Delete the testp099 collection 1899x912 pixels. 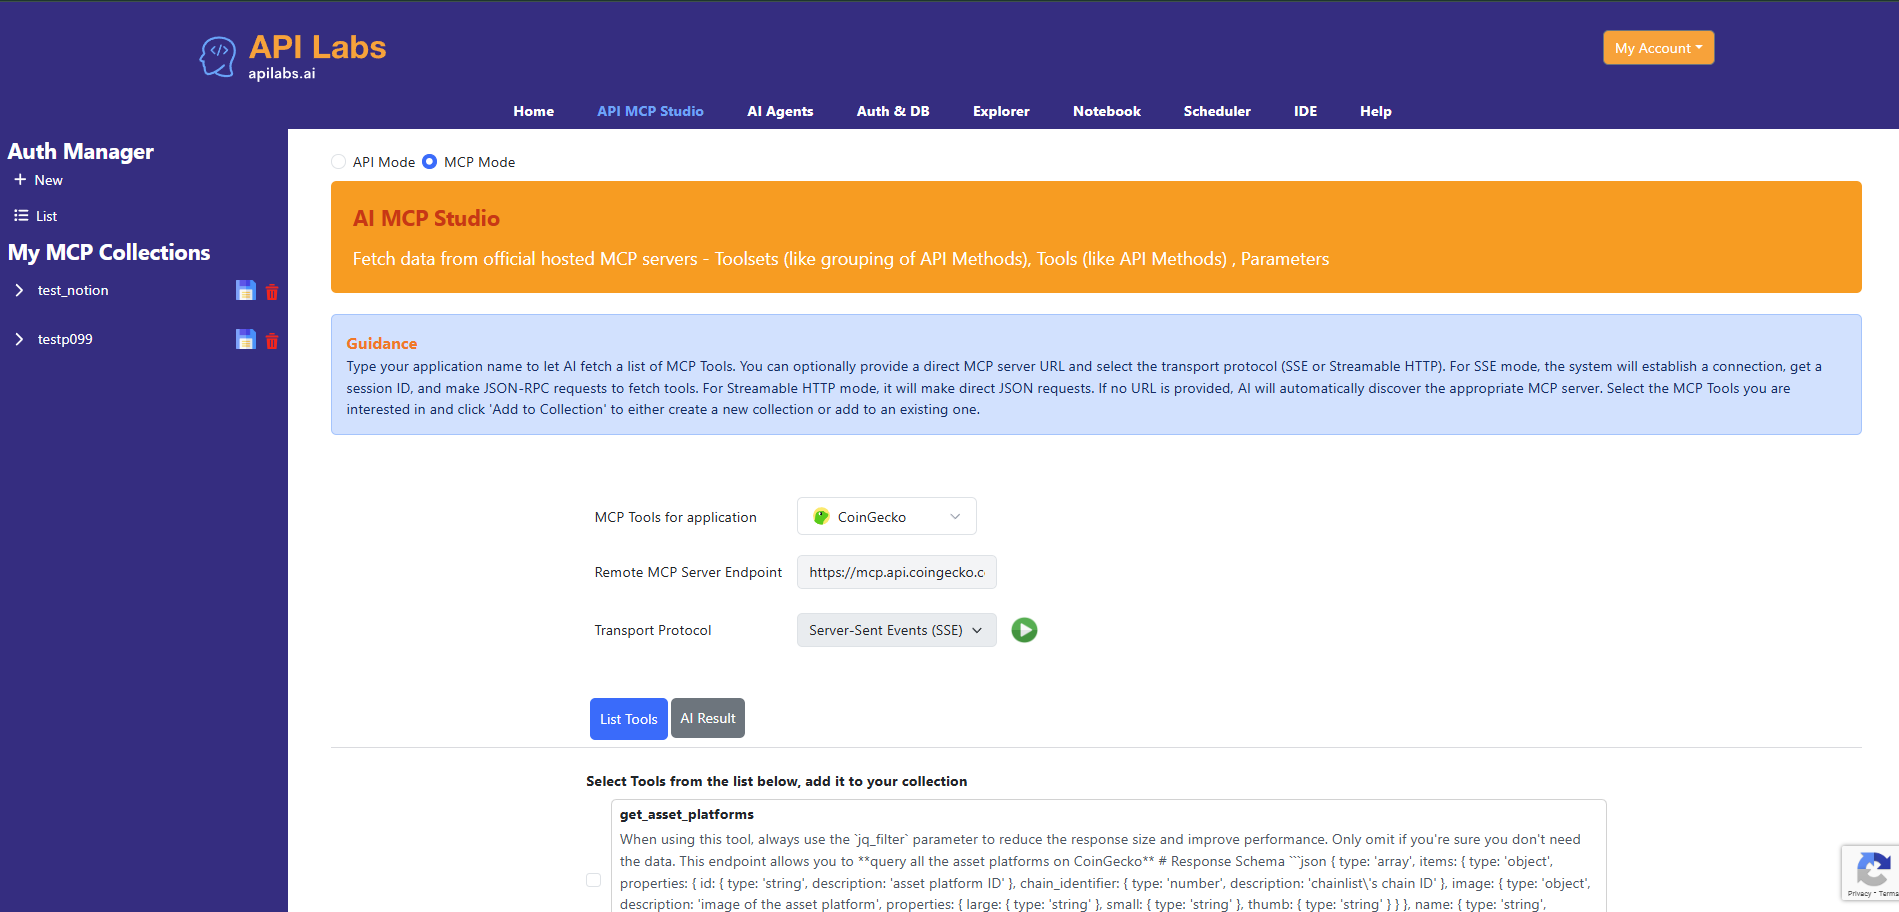pos(272,341)
